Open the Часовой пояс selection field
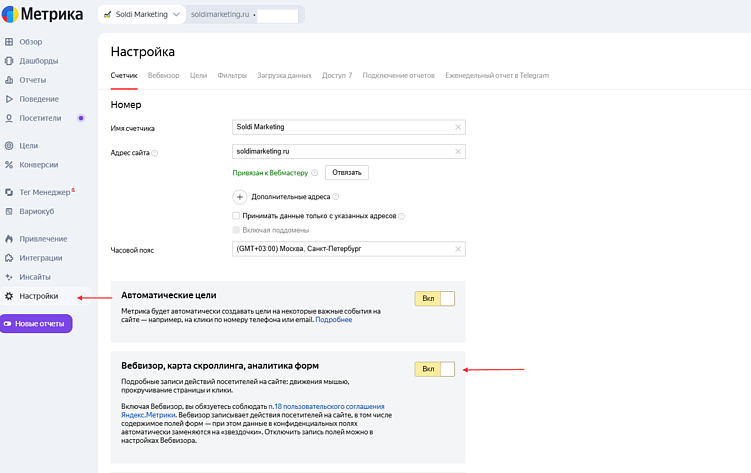The height and width of the screenshot is (473, 751). 349,249
